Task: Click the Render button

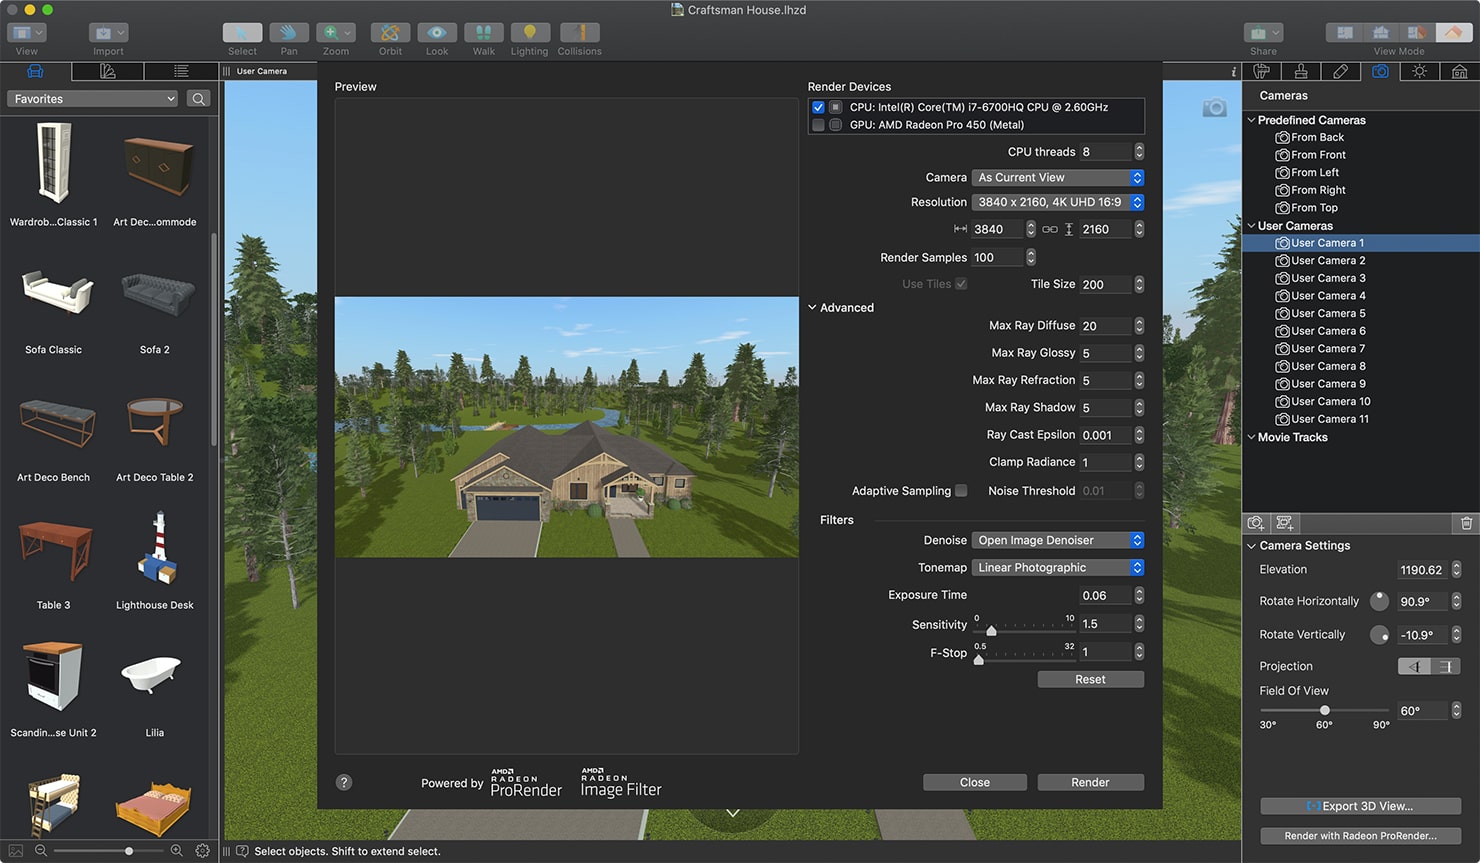Action: coord(1090,781)
